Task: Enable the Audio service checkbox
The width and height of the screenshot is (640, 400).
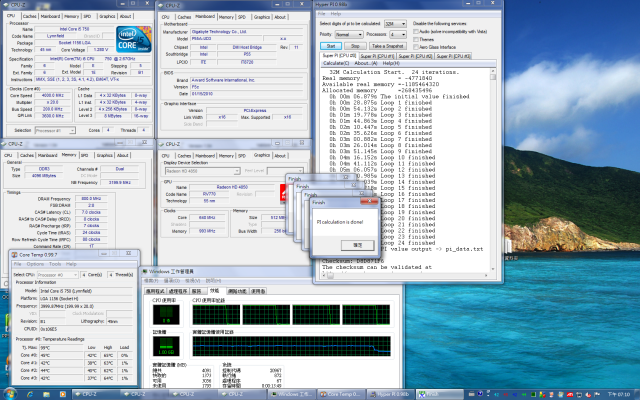Action: point(416,31)
